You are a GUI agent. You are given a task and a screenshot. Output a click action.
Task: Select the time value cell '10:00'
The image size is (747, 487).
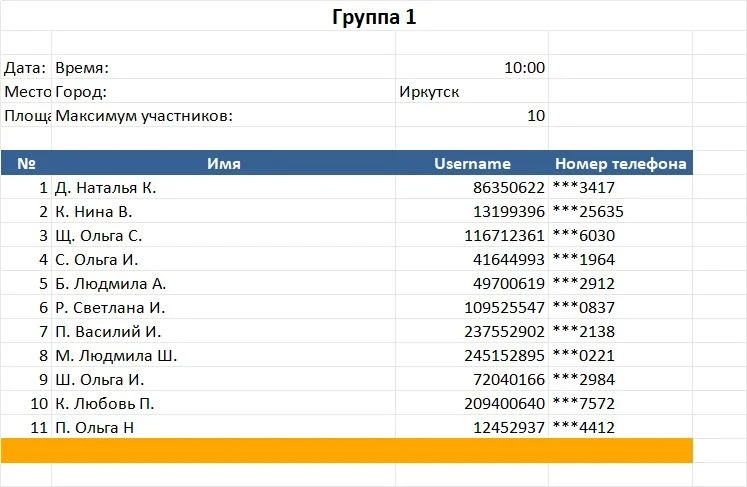pos(472,68)
